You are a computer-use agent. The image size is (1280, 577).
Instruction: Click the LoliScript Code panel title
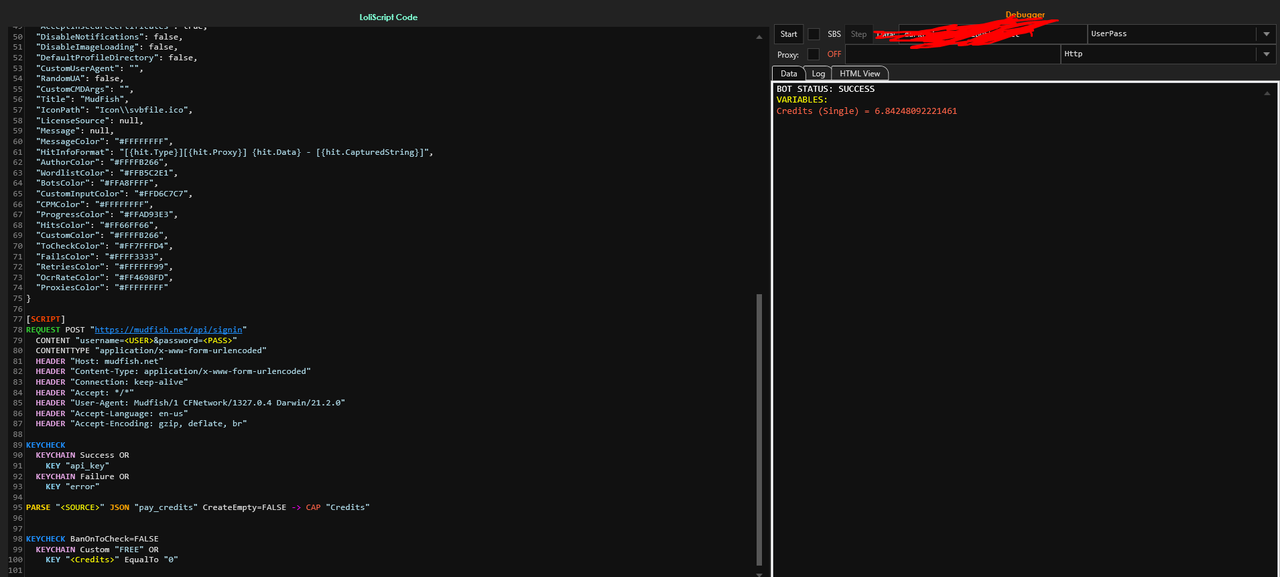(388, 17)
